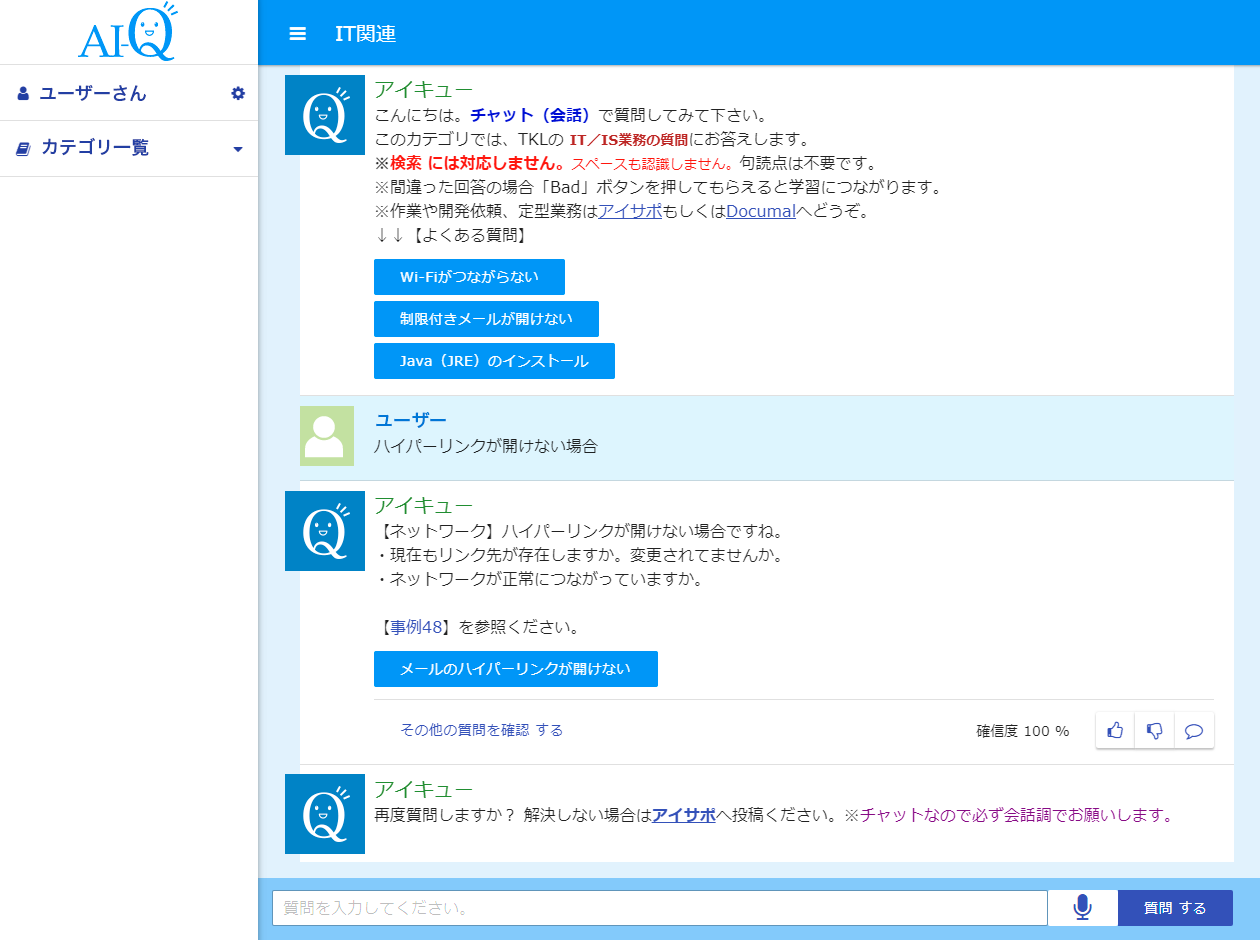Start voice input with microphone icon
1260x940 pixels.
[x=1082, y=908]
